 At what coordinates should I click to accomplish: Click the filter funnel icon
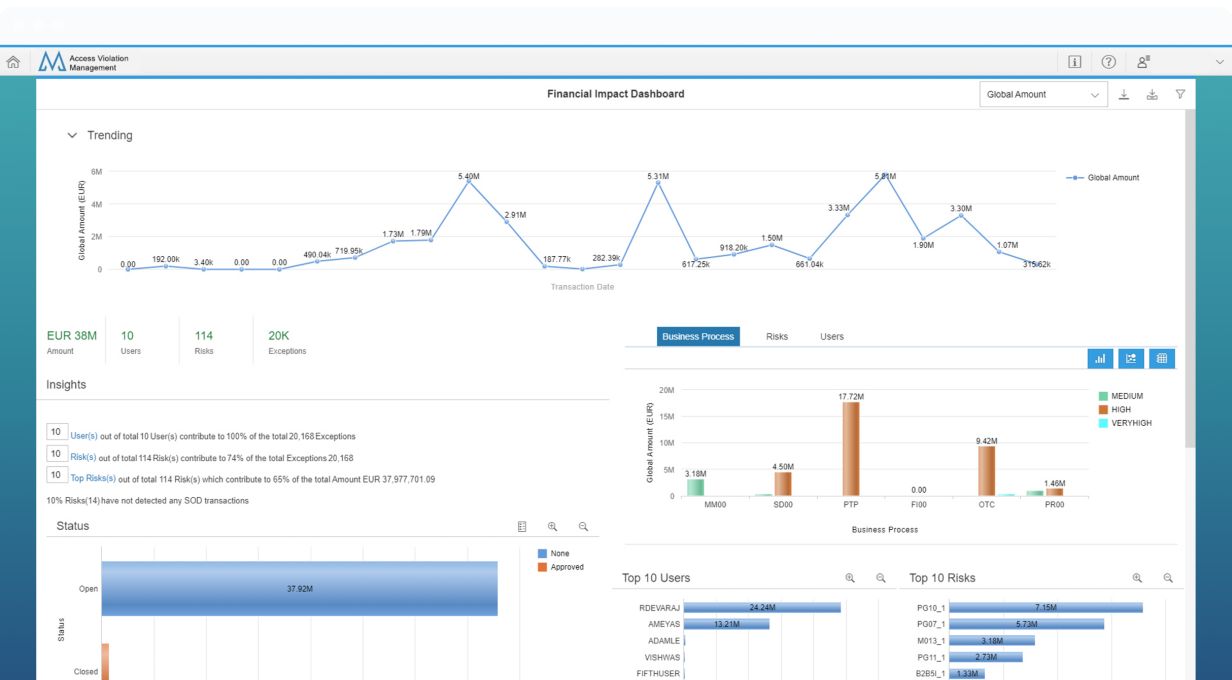click(x=1180, y=94)
